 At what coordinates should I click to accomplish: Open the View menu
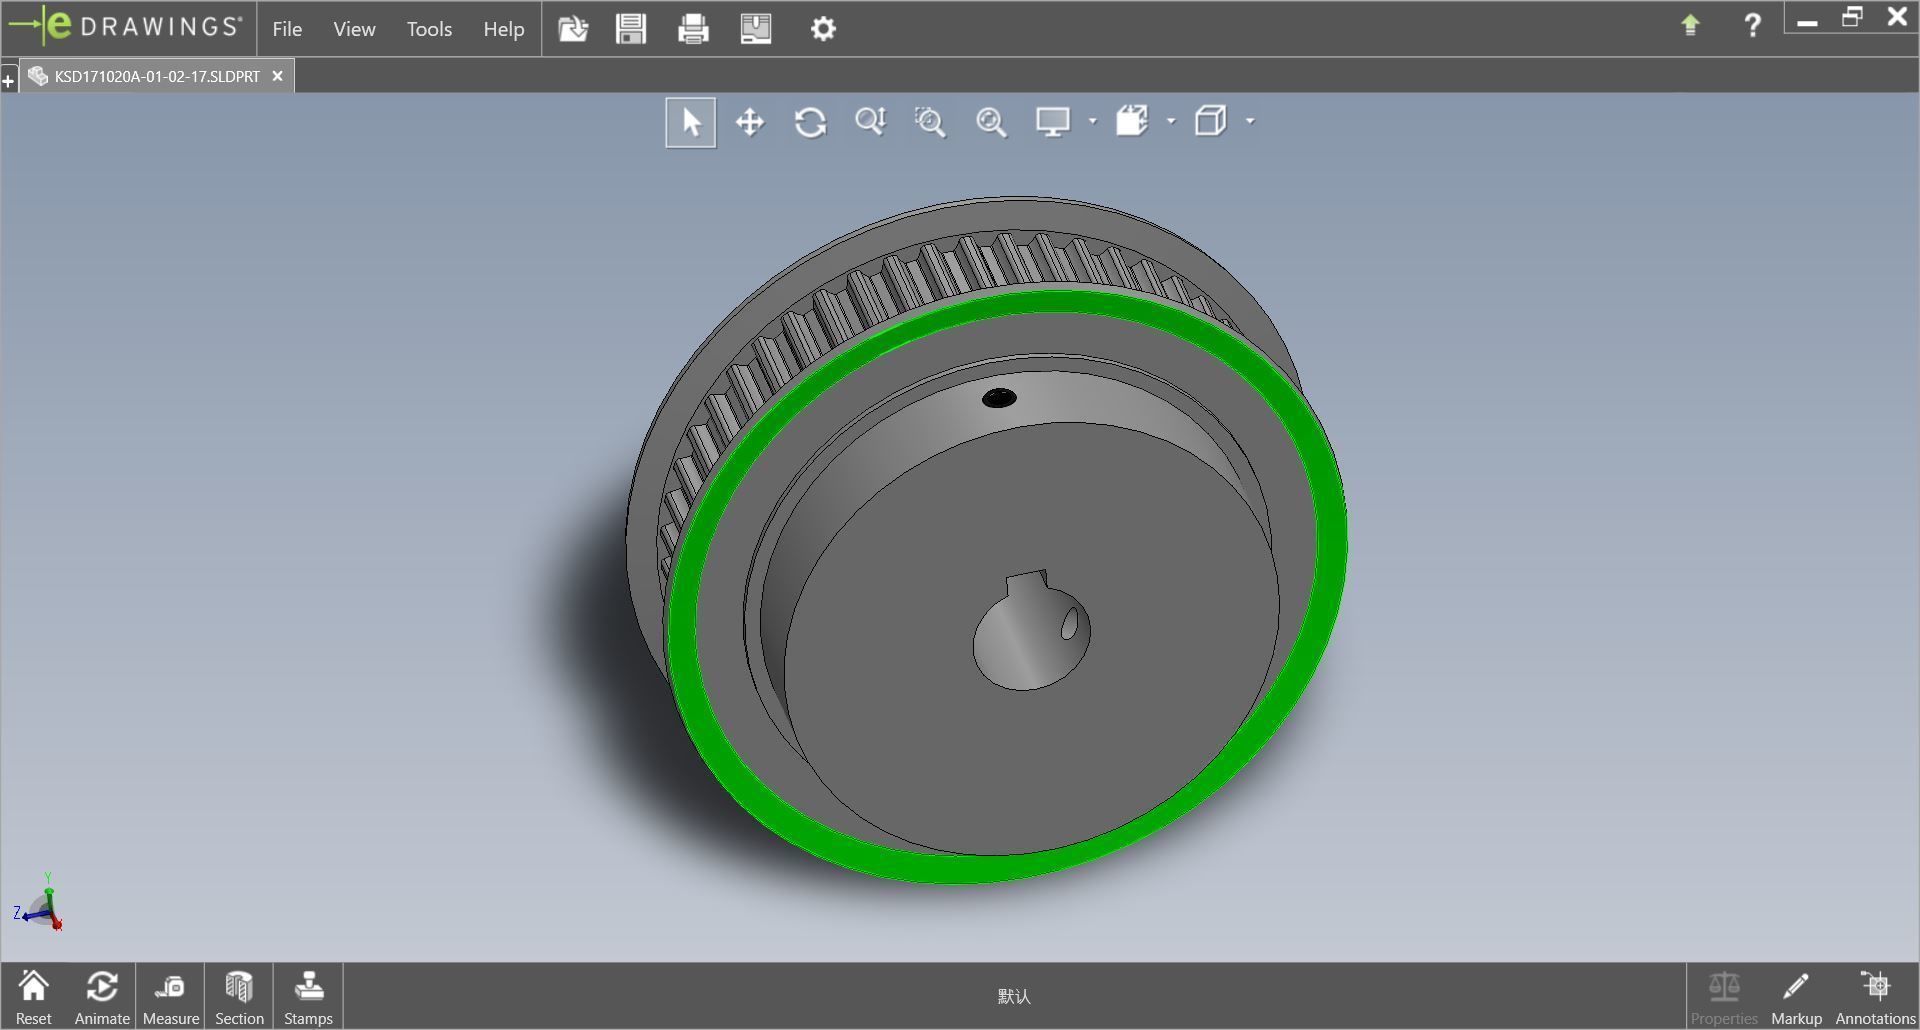(x=354, y=29)
